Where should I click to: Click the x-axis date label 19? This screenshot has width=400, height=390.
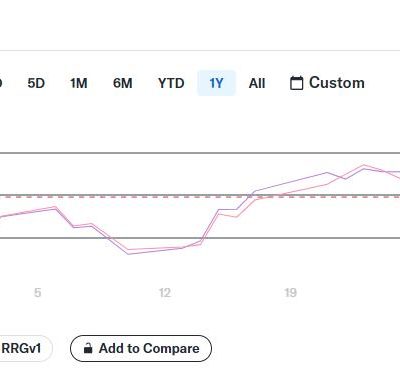(290, 293)
